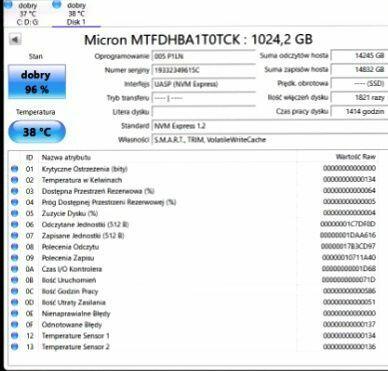This screenshot has width=388, height=371.
Task: Click the Numer seryjny field
Action: [203, 70]
